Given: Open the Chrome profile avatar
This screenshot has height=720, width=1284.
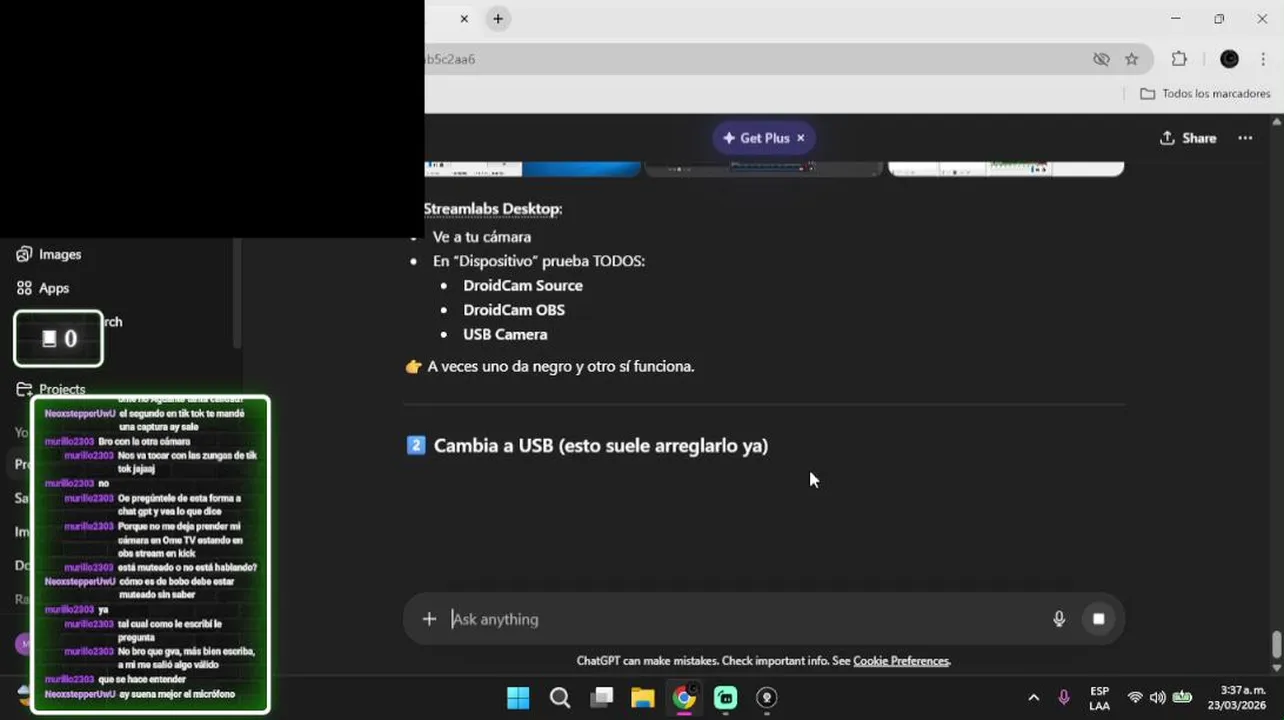Looking at the screenshot, I should 1229,59.
